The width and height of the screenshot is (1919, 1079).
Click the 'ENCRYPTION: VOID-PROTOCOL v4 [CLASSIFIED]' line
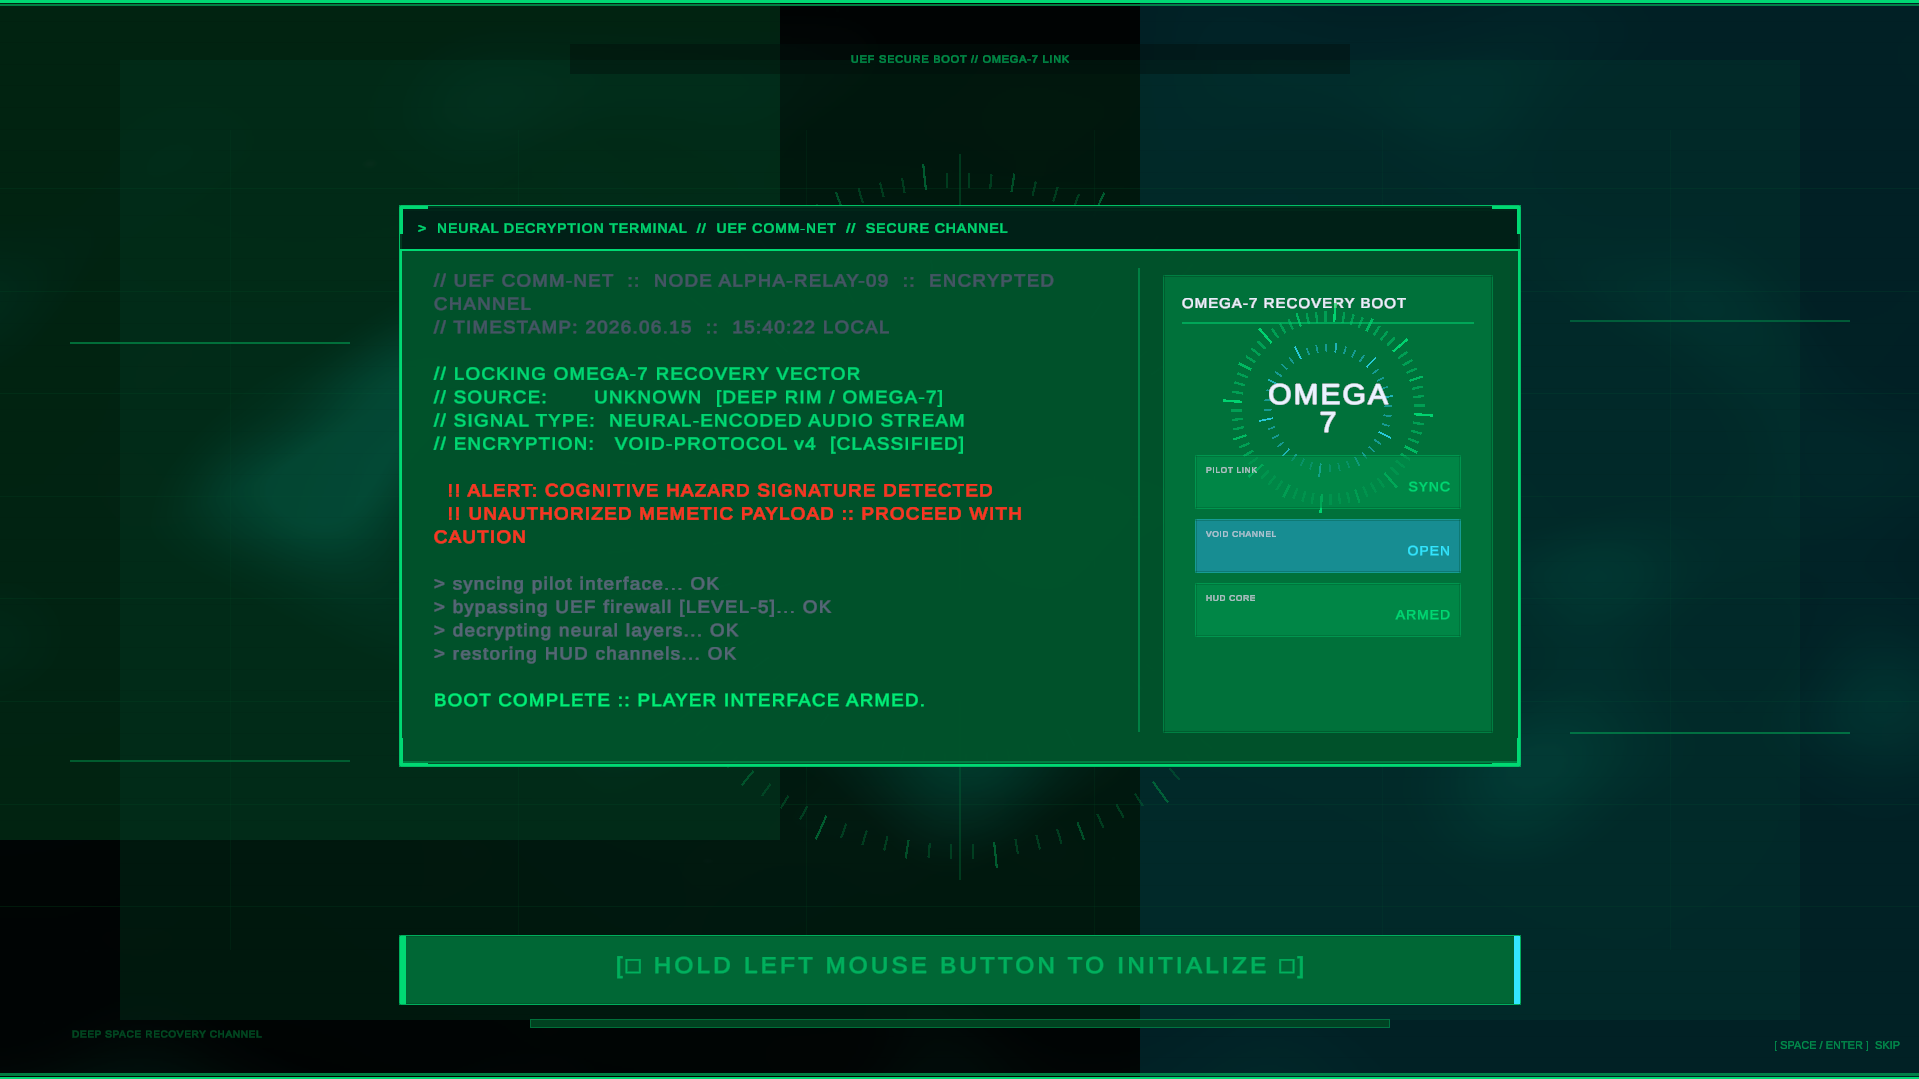698,443
